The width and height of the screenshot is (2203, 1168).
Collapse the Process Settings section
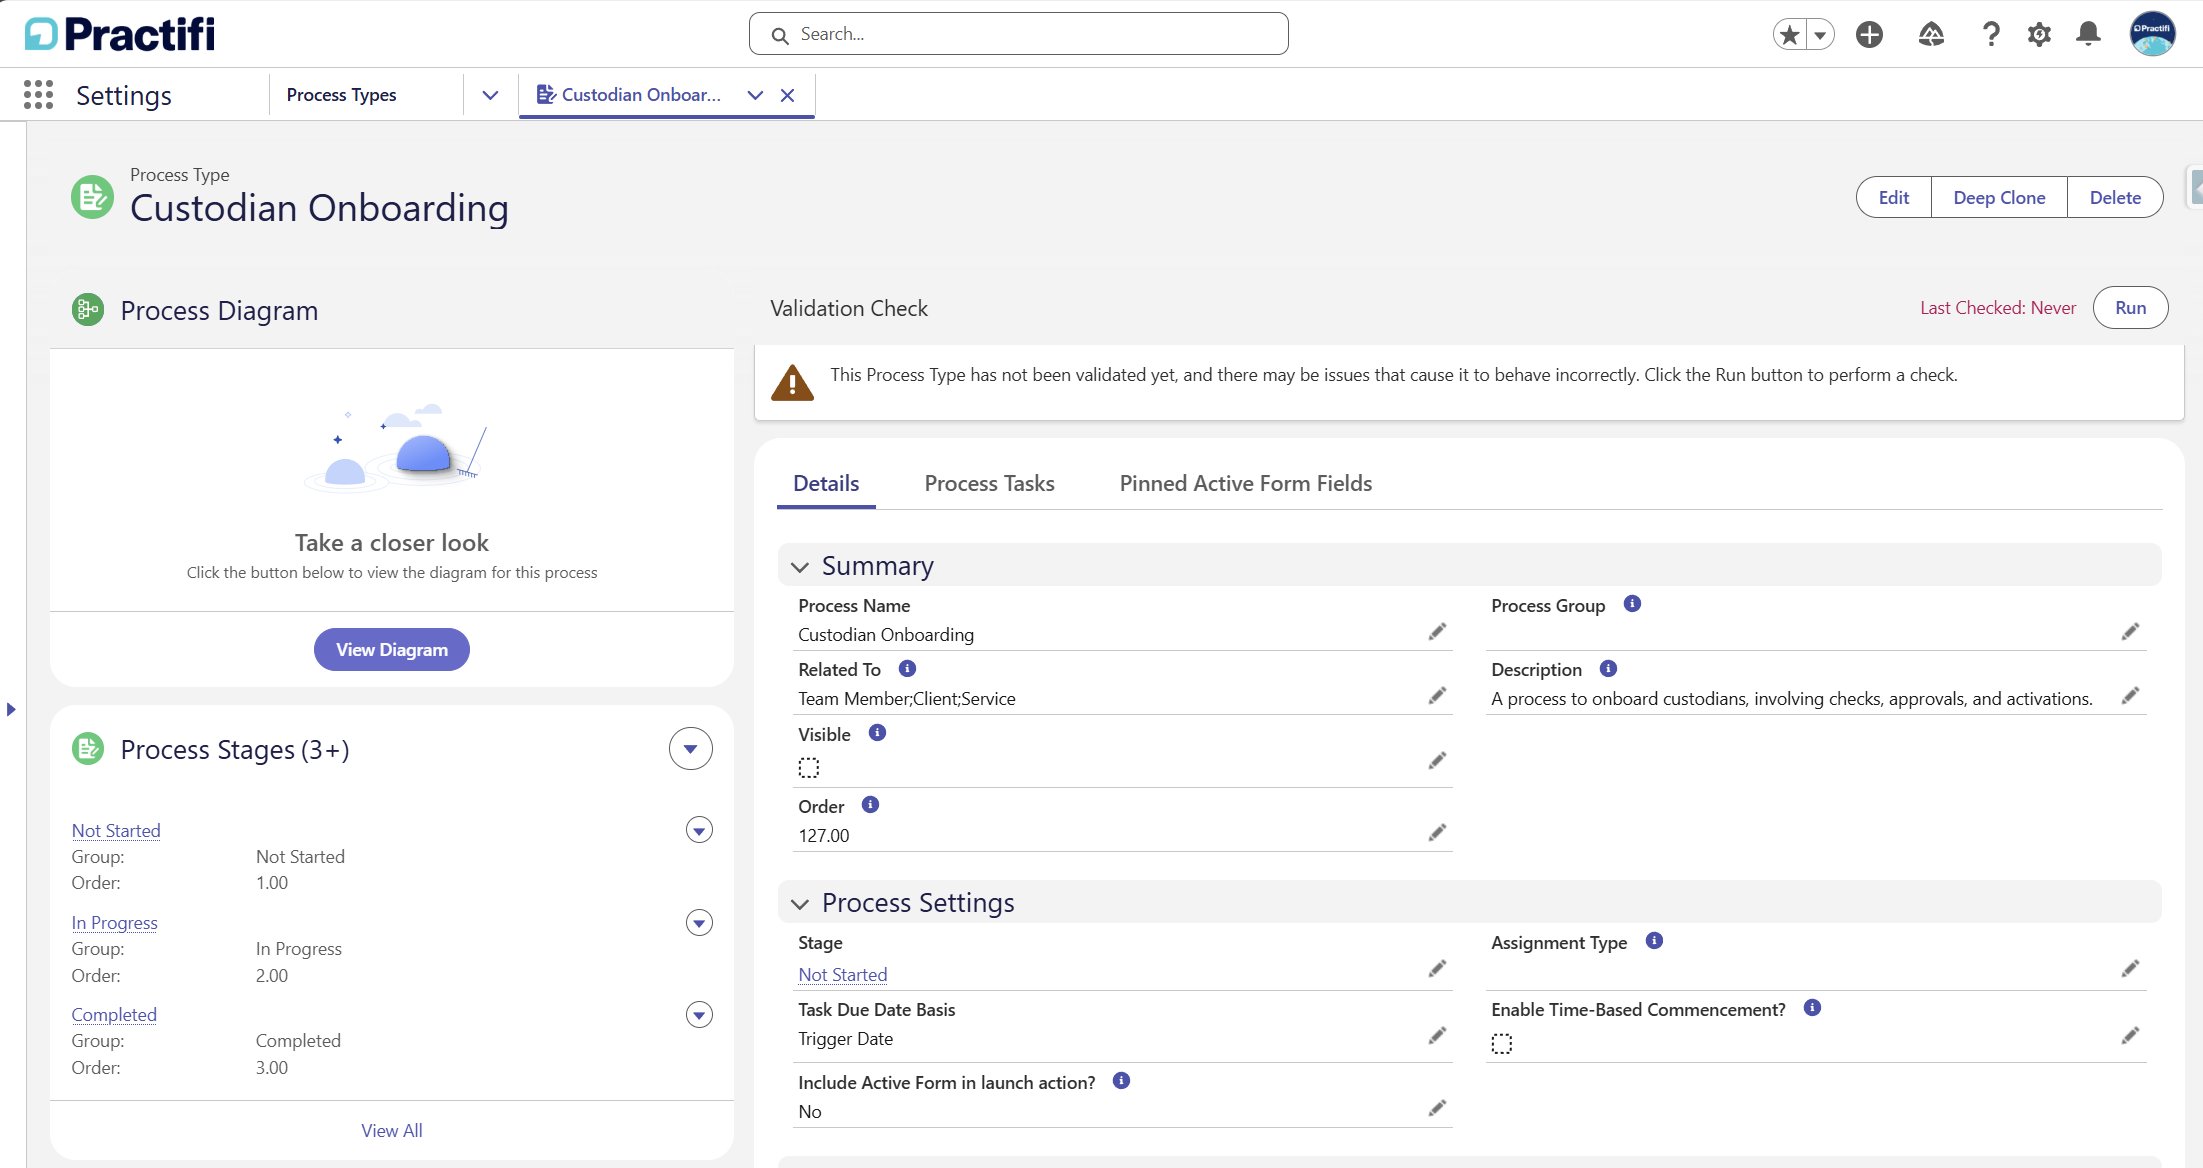coord(799,904)
